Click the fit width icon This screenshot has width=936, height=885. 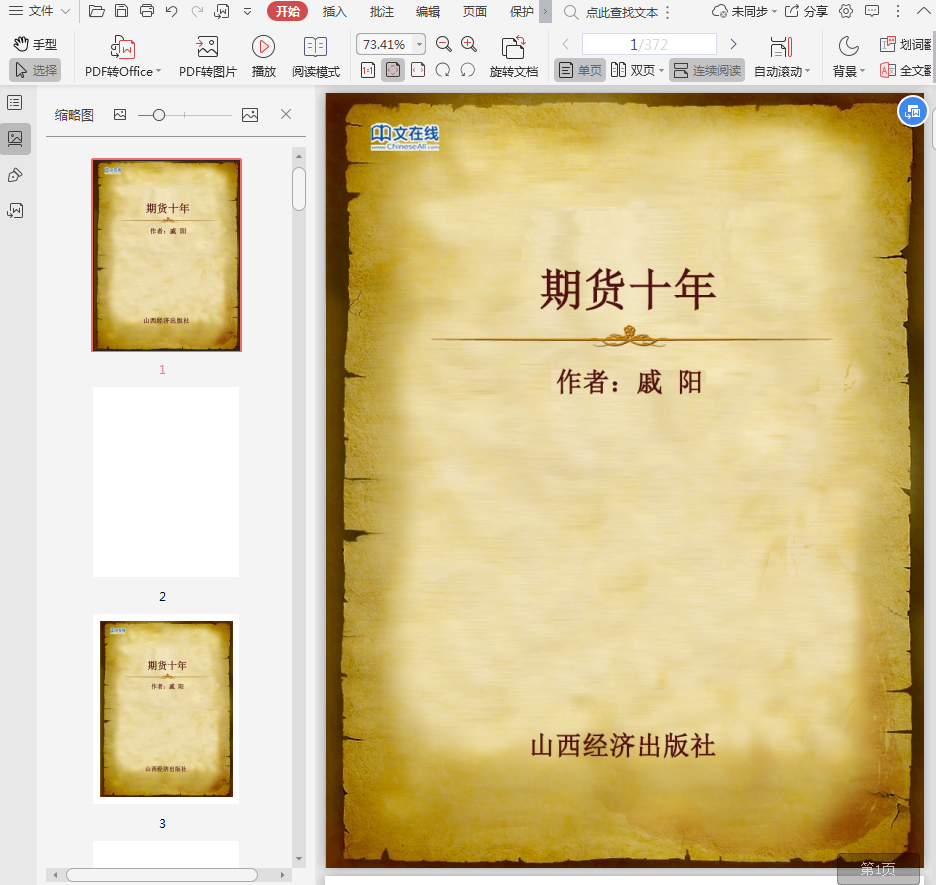[x=418, y=70]
